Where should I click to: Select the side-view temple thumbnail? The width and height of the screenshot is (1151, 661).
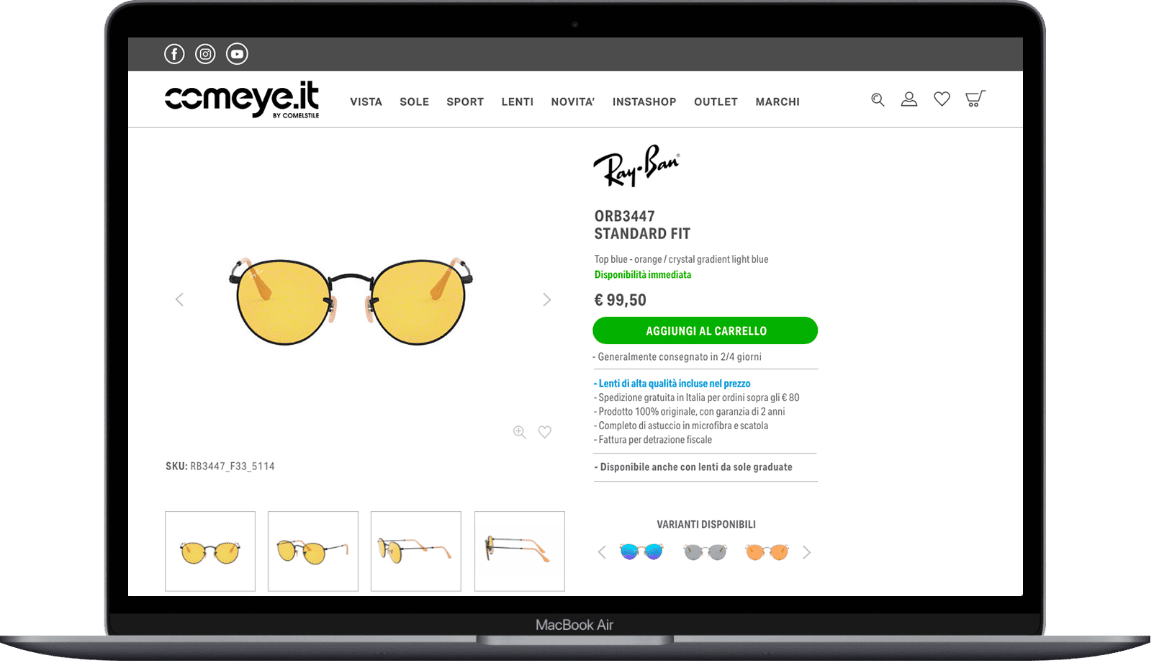click(x=520, y=552)
